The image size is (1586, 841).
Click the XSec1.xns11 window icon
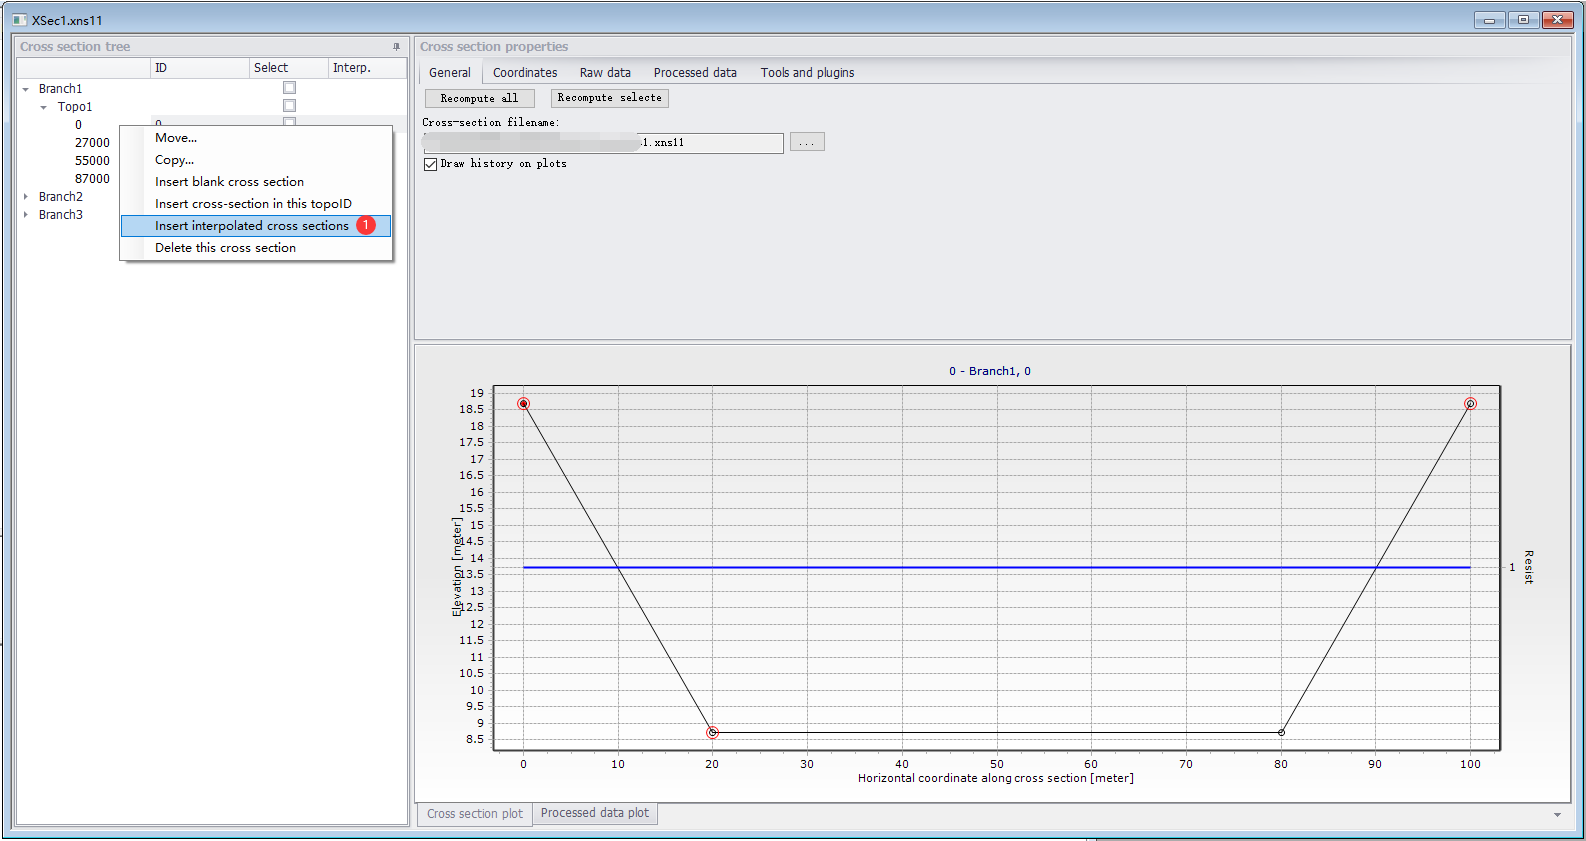19,20
